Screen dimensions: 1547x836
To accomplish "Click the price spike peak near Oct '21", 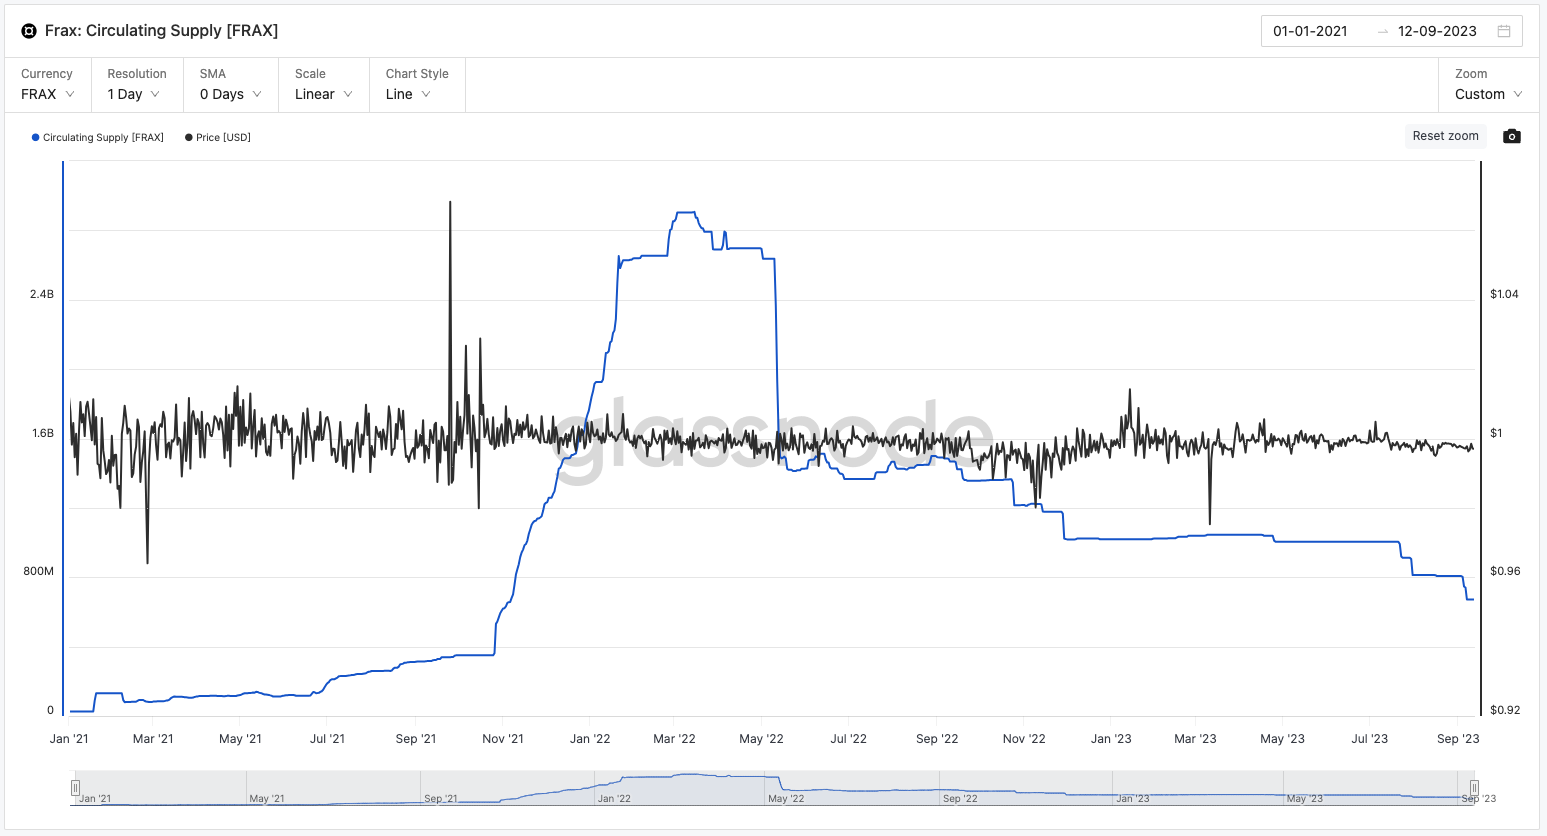I will point(450,204).
